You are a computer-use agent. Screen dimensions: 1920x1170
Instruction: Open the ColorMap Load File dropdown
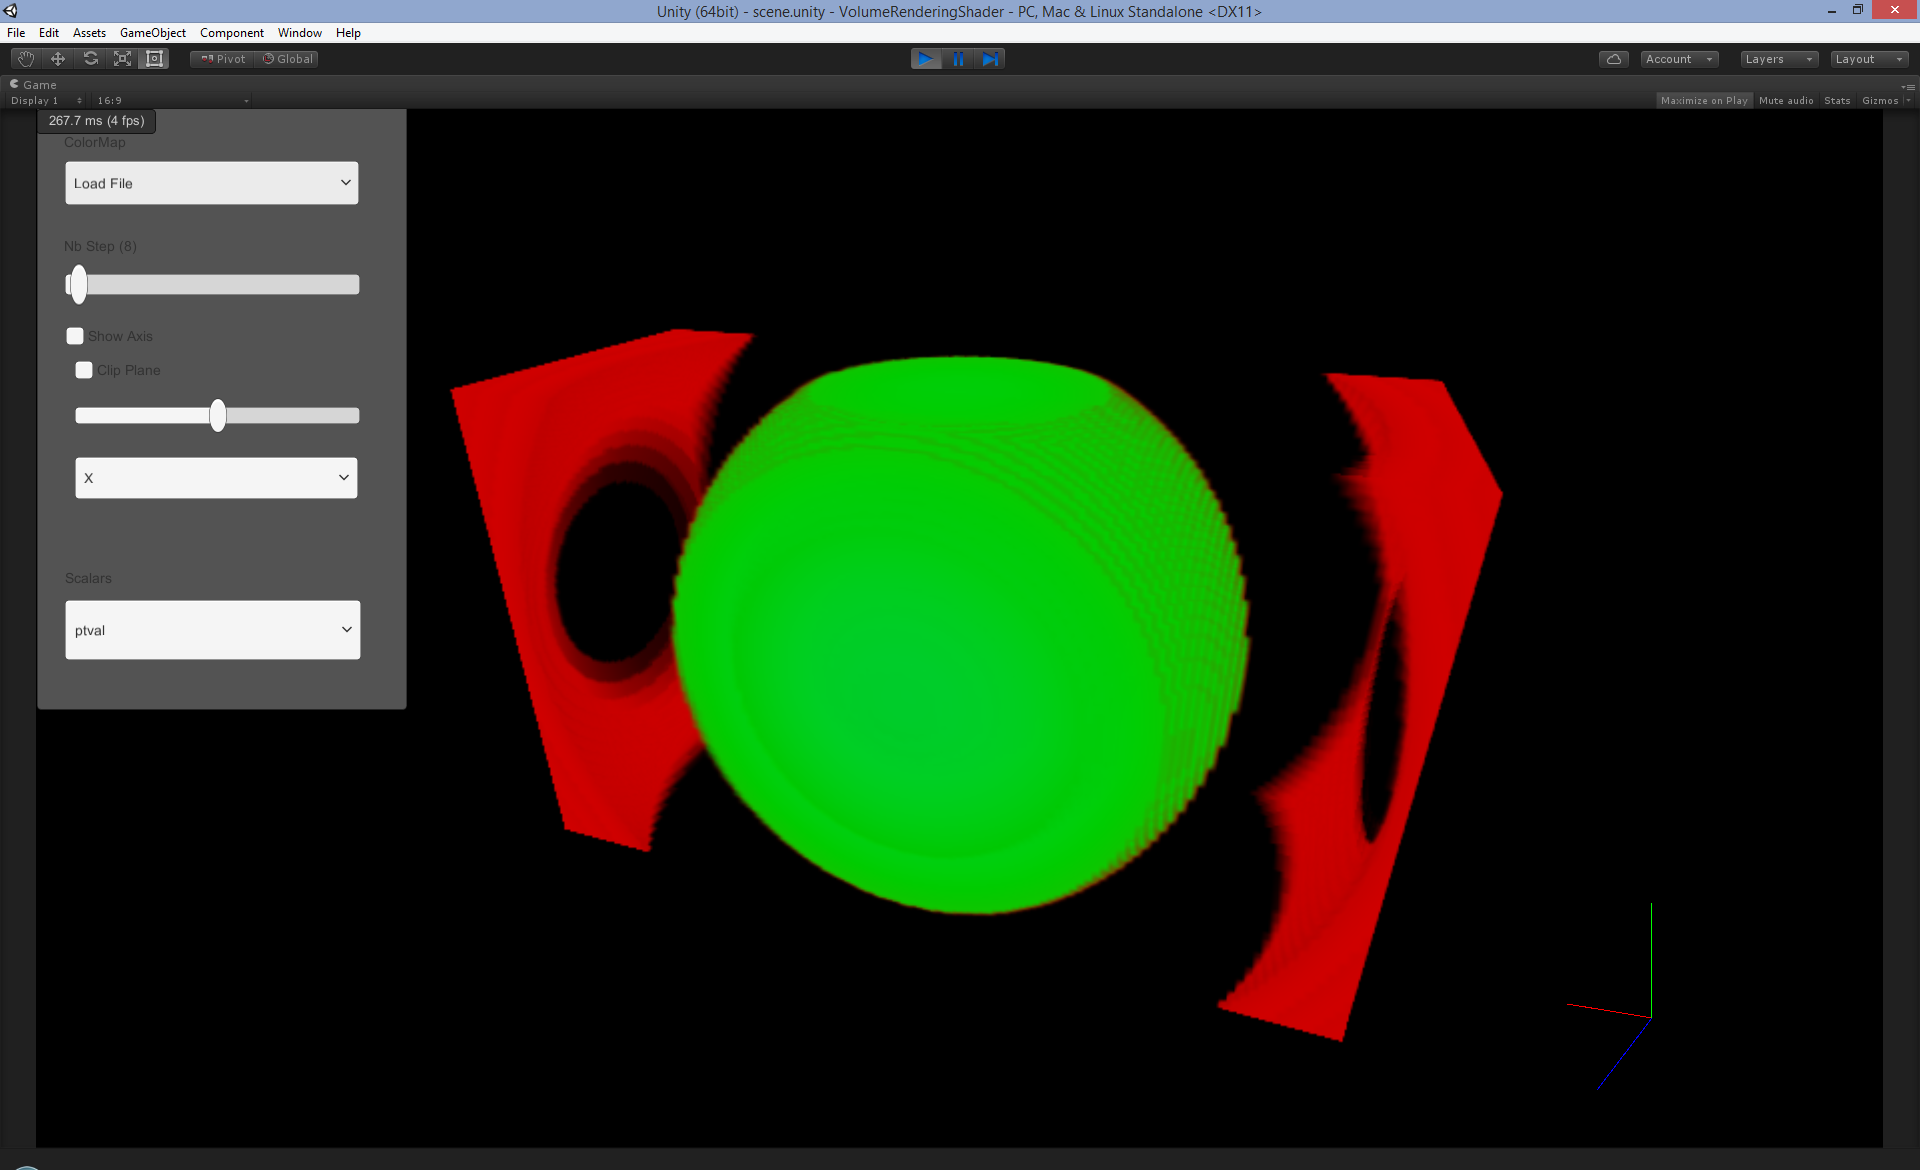tap(212, 183)
